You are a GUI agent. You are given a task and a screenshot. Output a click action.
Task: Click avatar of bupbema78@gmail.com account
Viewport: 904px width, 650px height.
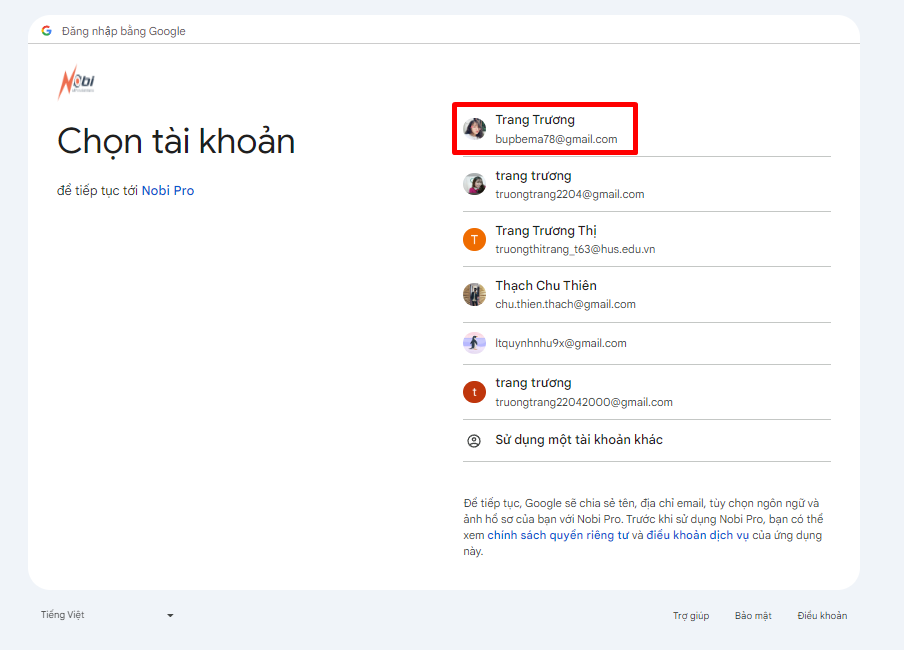(x=474, y=129)
